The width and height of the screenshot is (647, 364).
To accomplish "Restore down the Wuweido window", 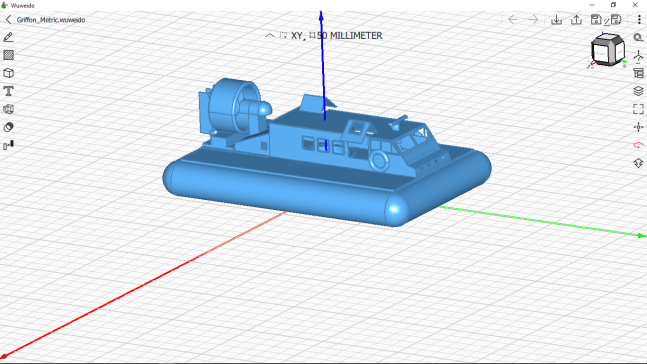I will (x=613, y=5).
